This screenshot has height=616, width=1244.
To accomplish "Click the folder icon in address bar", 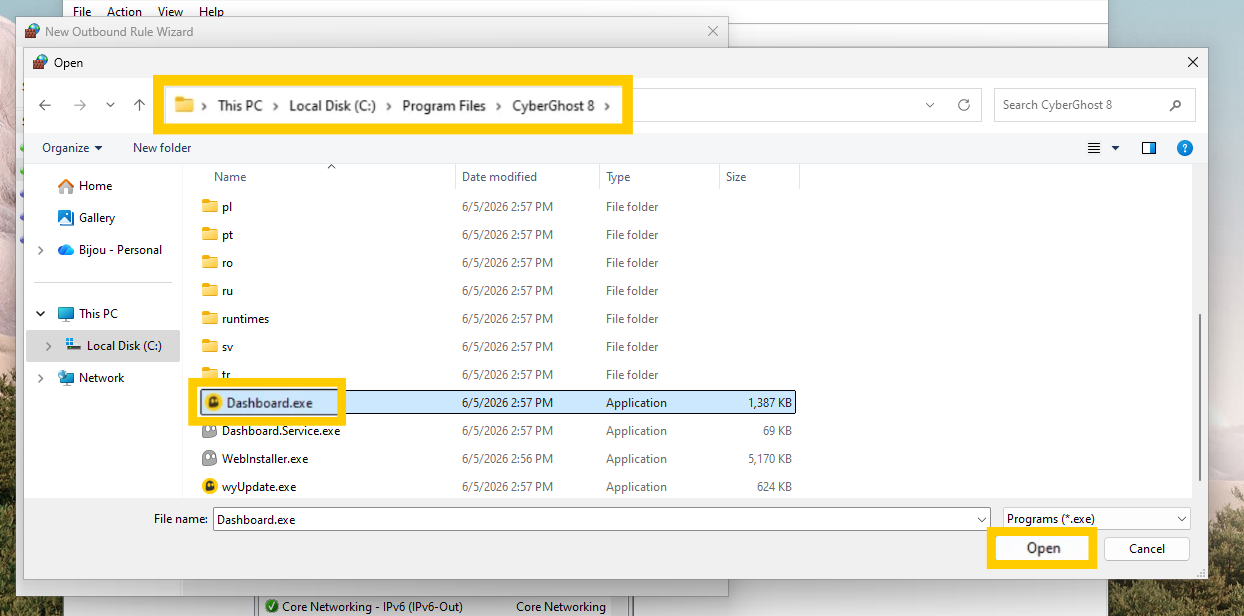I will 184,105.
